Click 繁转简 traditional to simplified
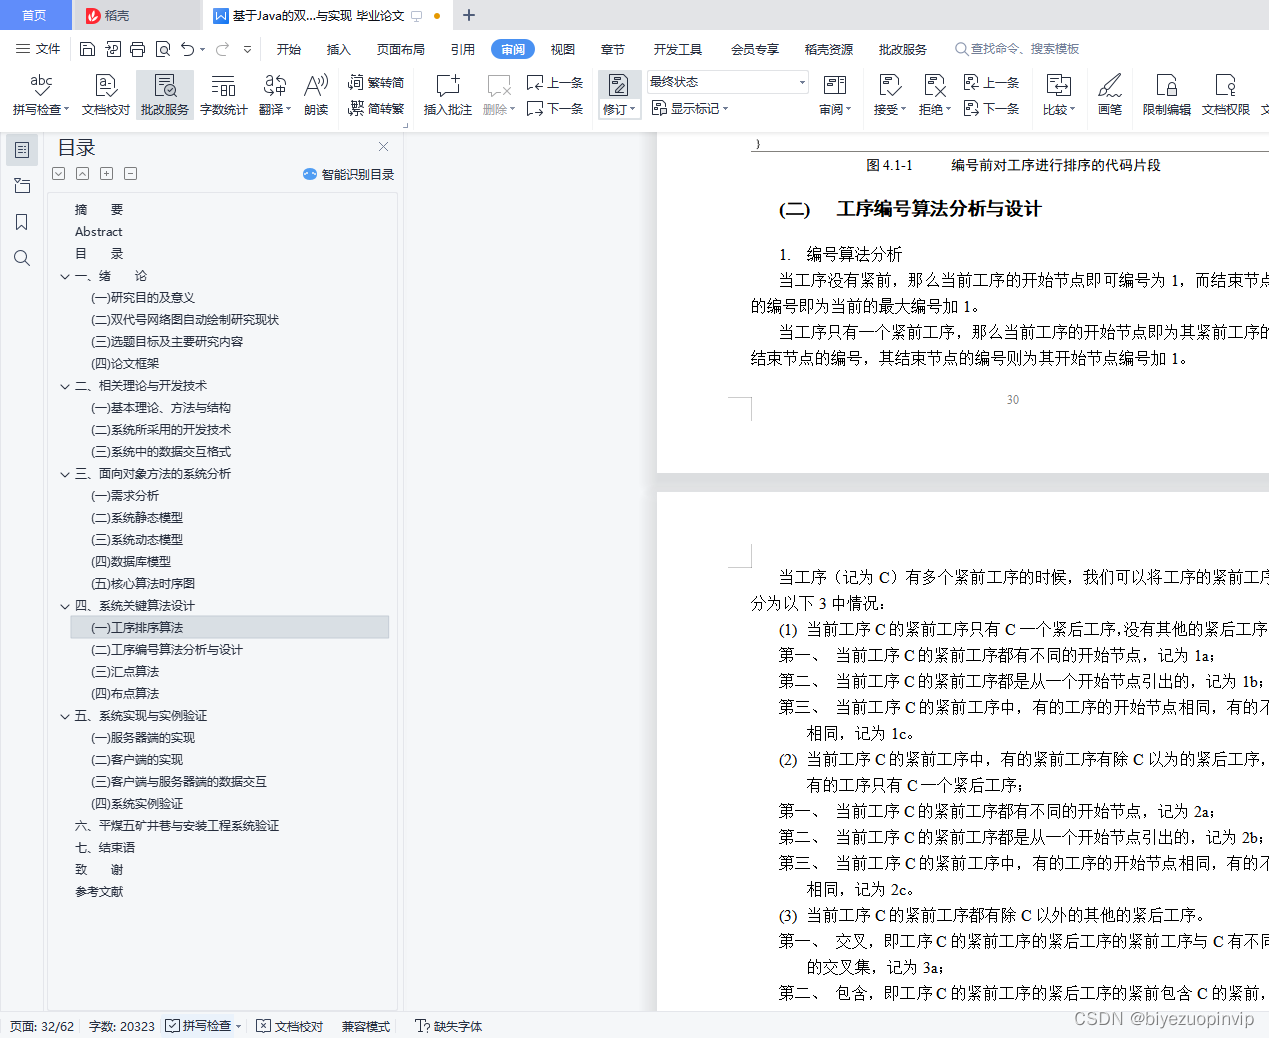The height and width of the screenshot is (1038, 1269). click(x=376, y=83)
